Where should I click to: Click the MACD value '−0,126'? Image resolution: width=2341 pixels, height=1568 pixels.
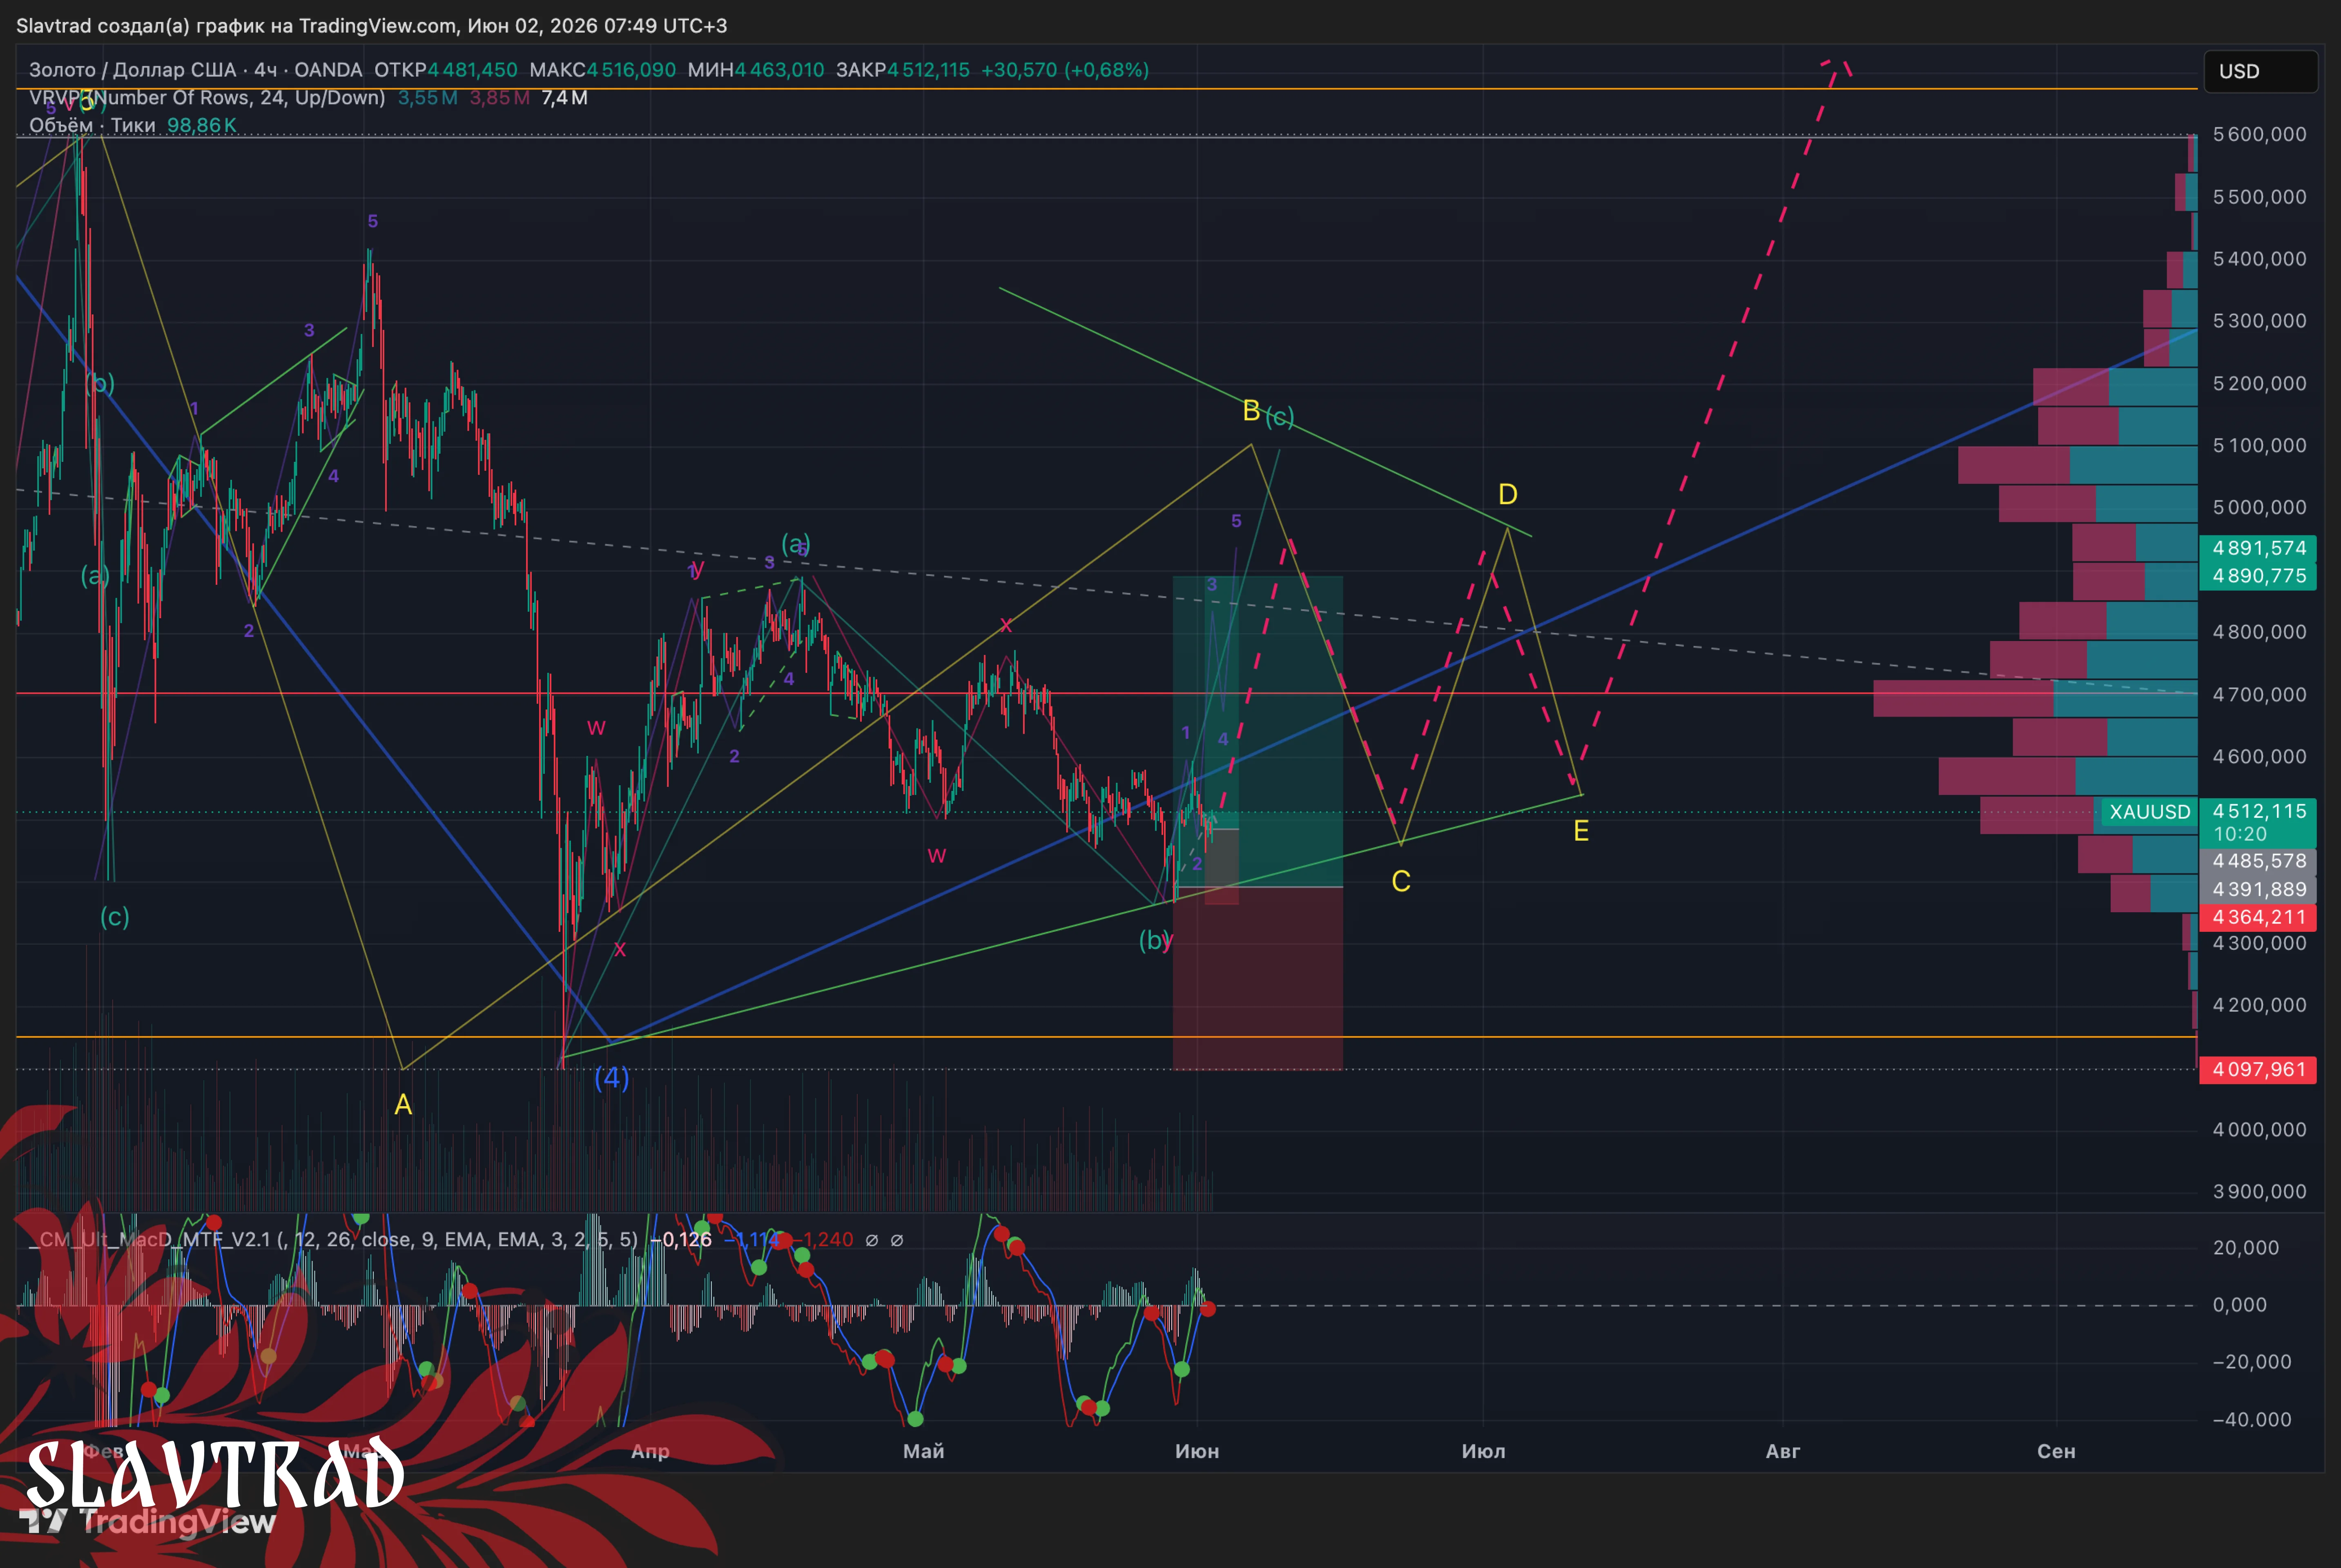click(x=681, y=1240)
